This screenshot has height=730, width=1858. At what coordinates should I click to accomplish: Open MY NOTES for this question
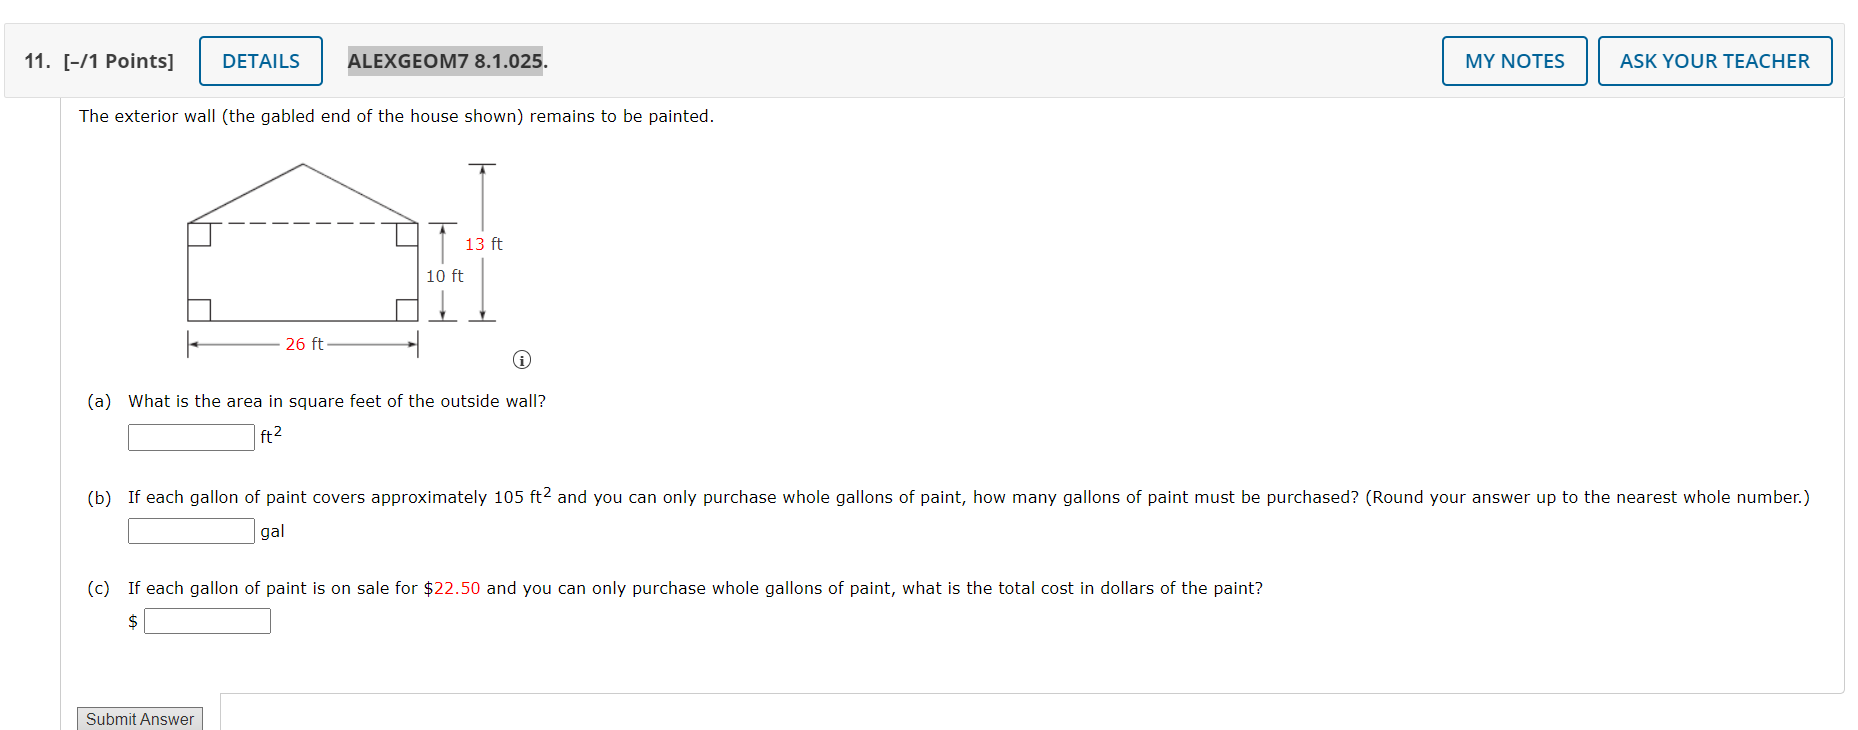coord(1514,61)
